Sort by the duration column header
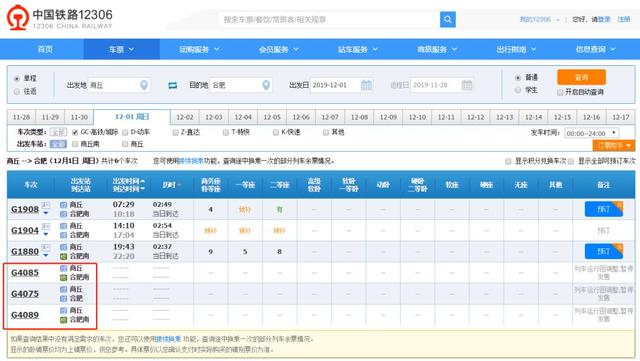Viewport: 640px width, 361px height. 171,185
